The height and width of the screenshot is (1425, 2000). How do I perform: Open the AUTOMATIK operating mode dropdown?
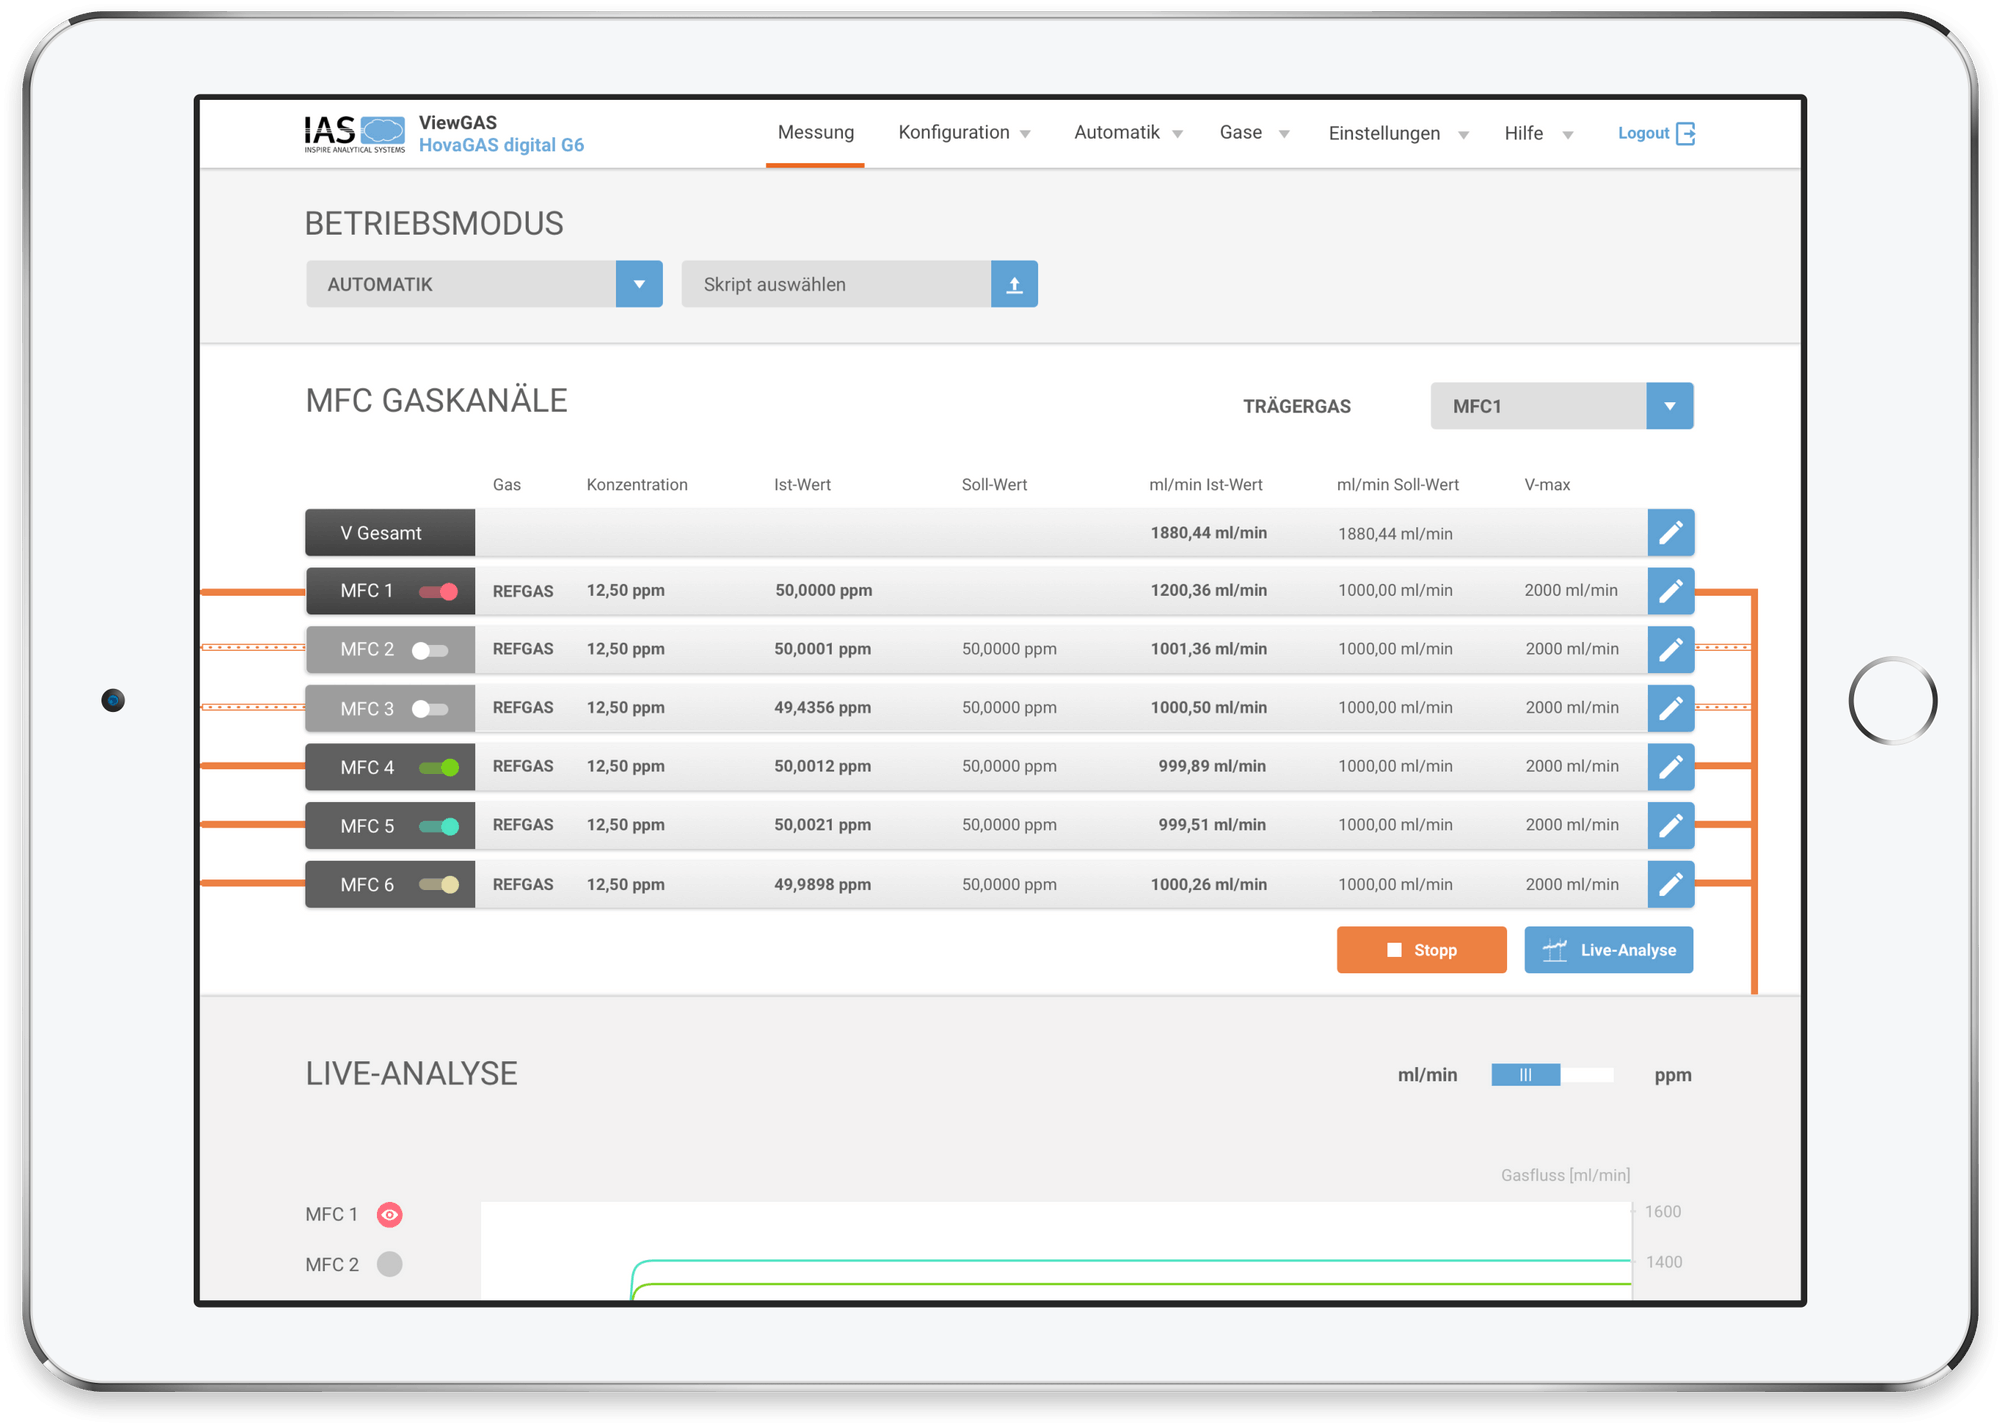coord(639,285)
